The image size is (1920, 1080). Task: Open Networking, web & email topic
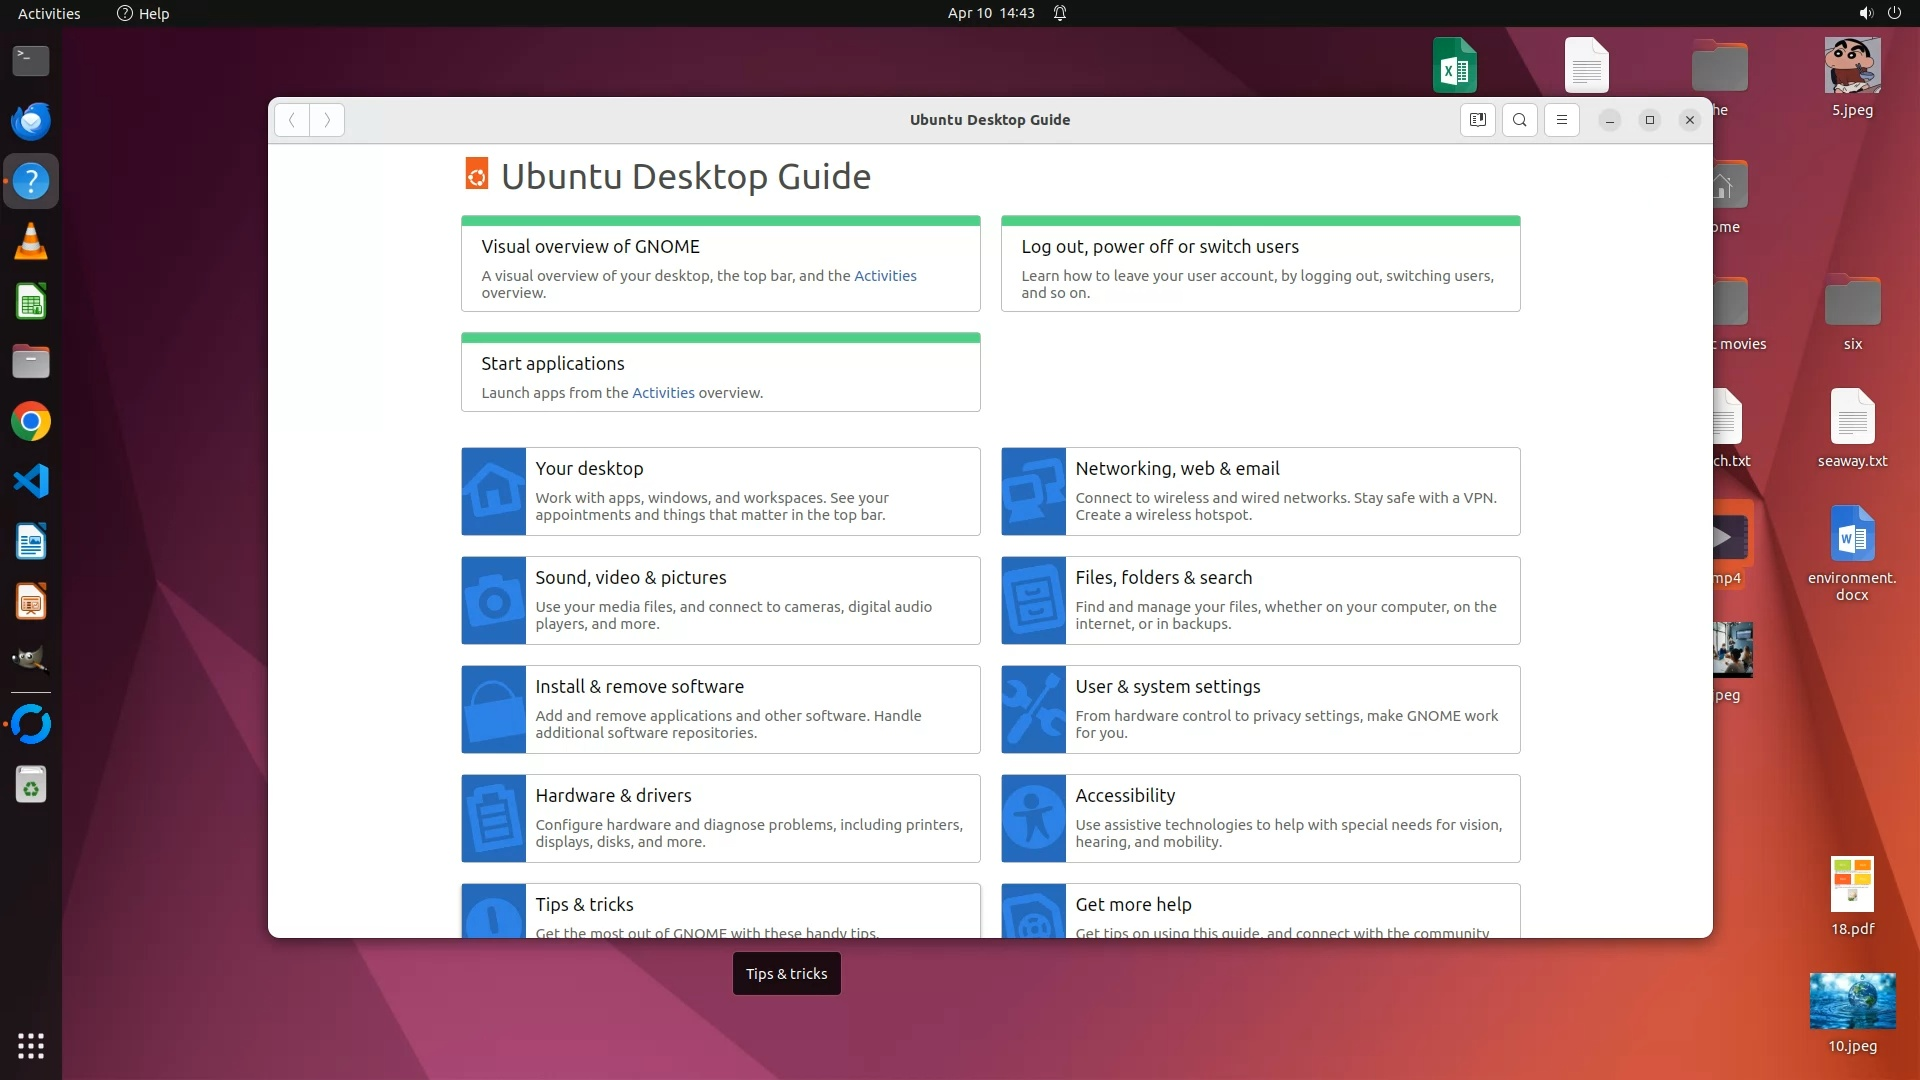1176,469
